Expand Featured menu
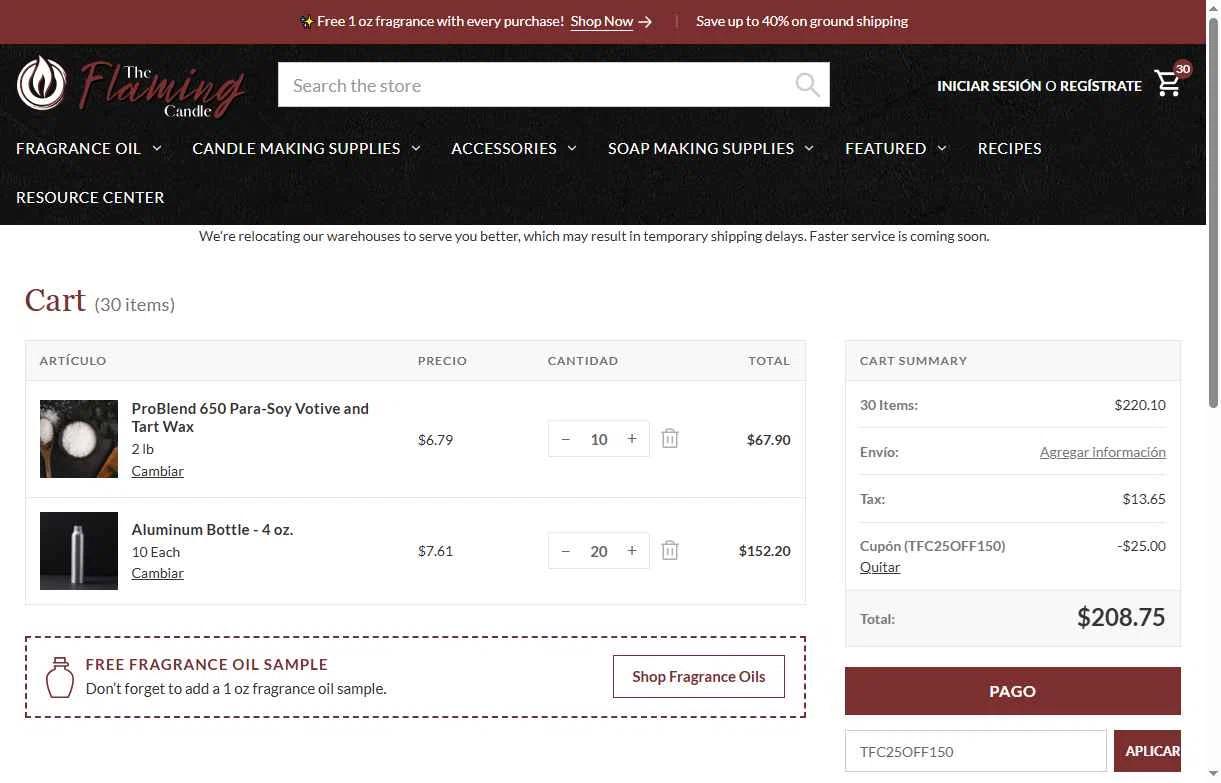 [x=896, y=148]
